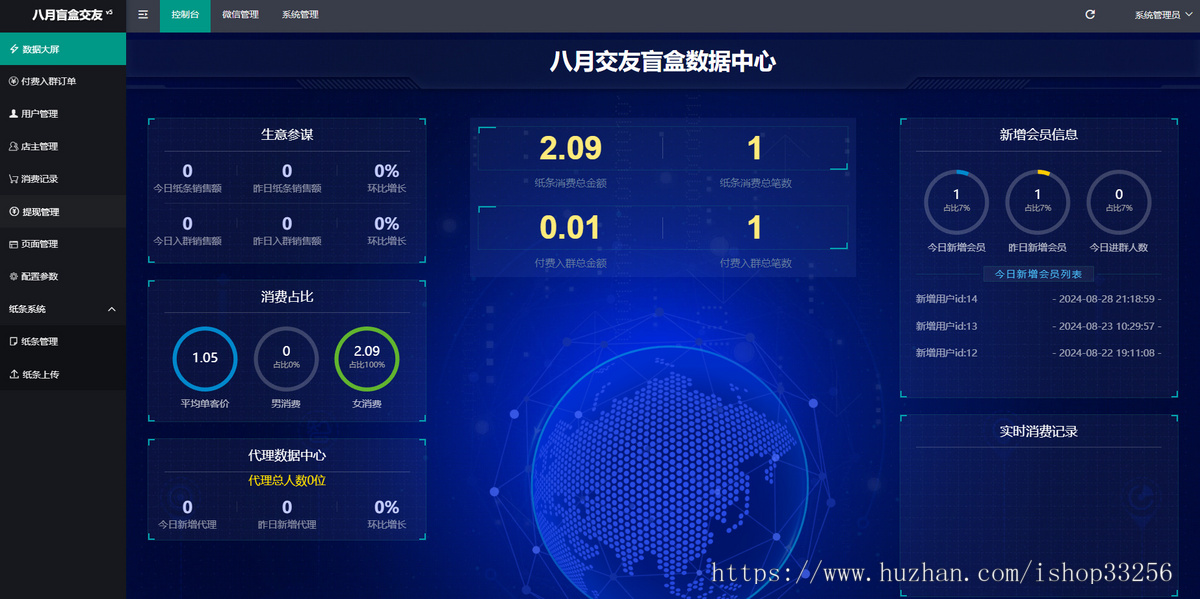Open 数据大屏 lightning icon item
Image resolution: width=1200 pixels, height=599 pixels.
pyautogui.click(x=63, y=48)
